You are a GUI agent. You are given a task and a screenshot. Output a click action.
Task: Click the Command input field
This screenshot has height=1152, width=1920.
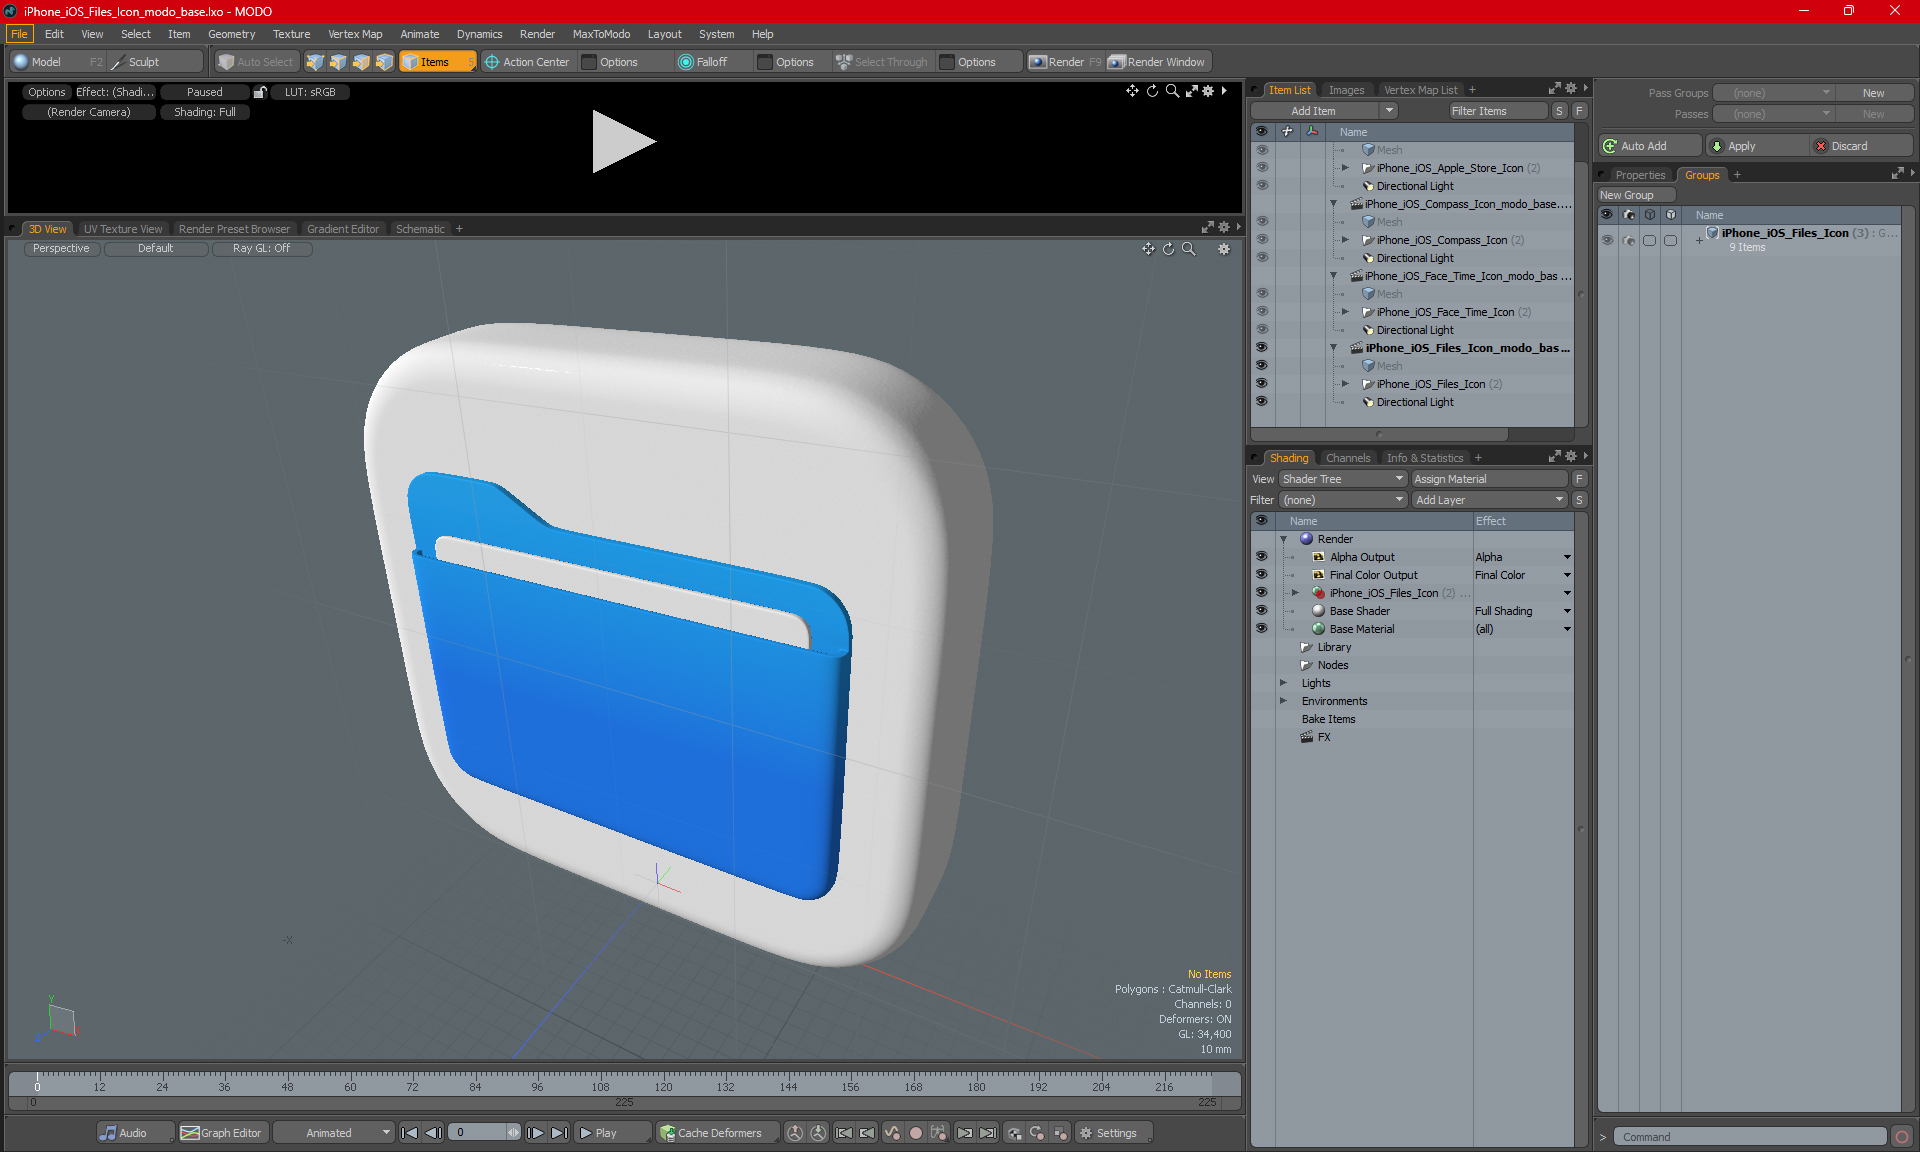[1750, 1137]
